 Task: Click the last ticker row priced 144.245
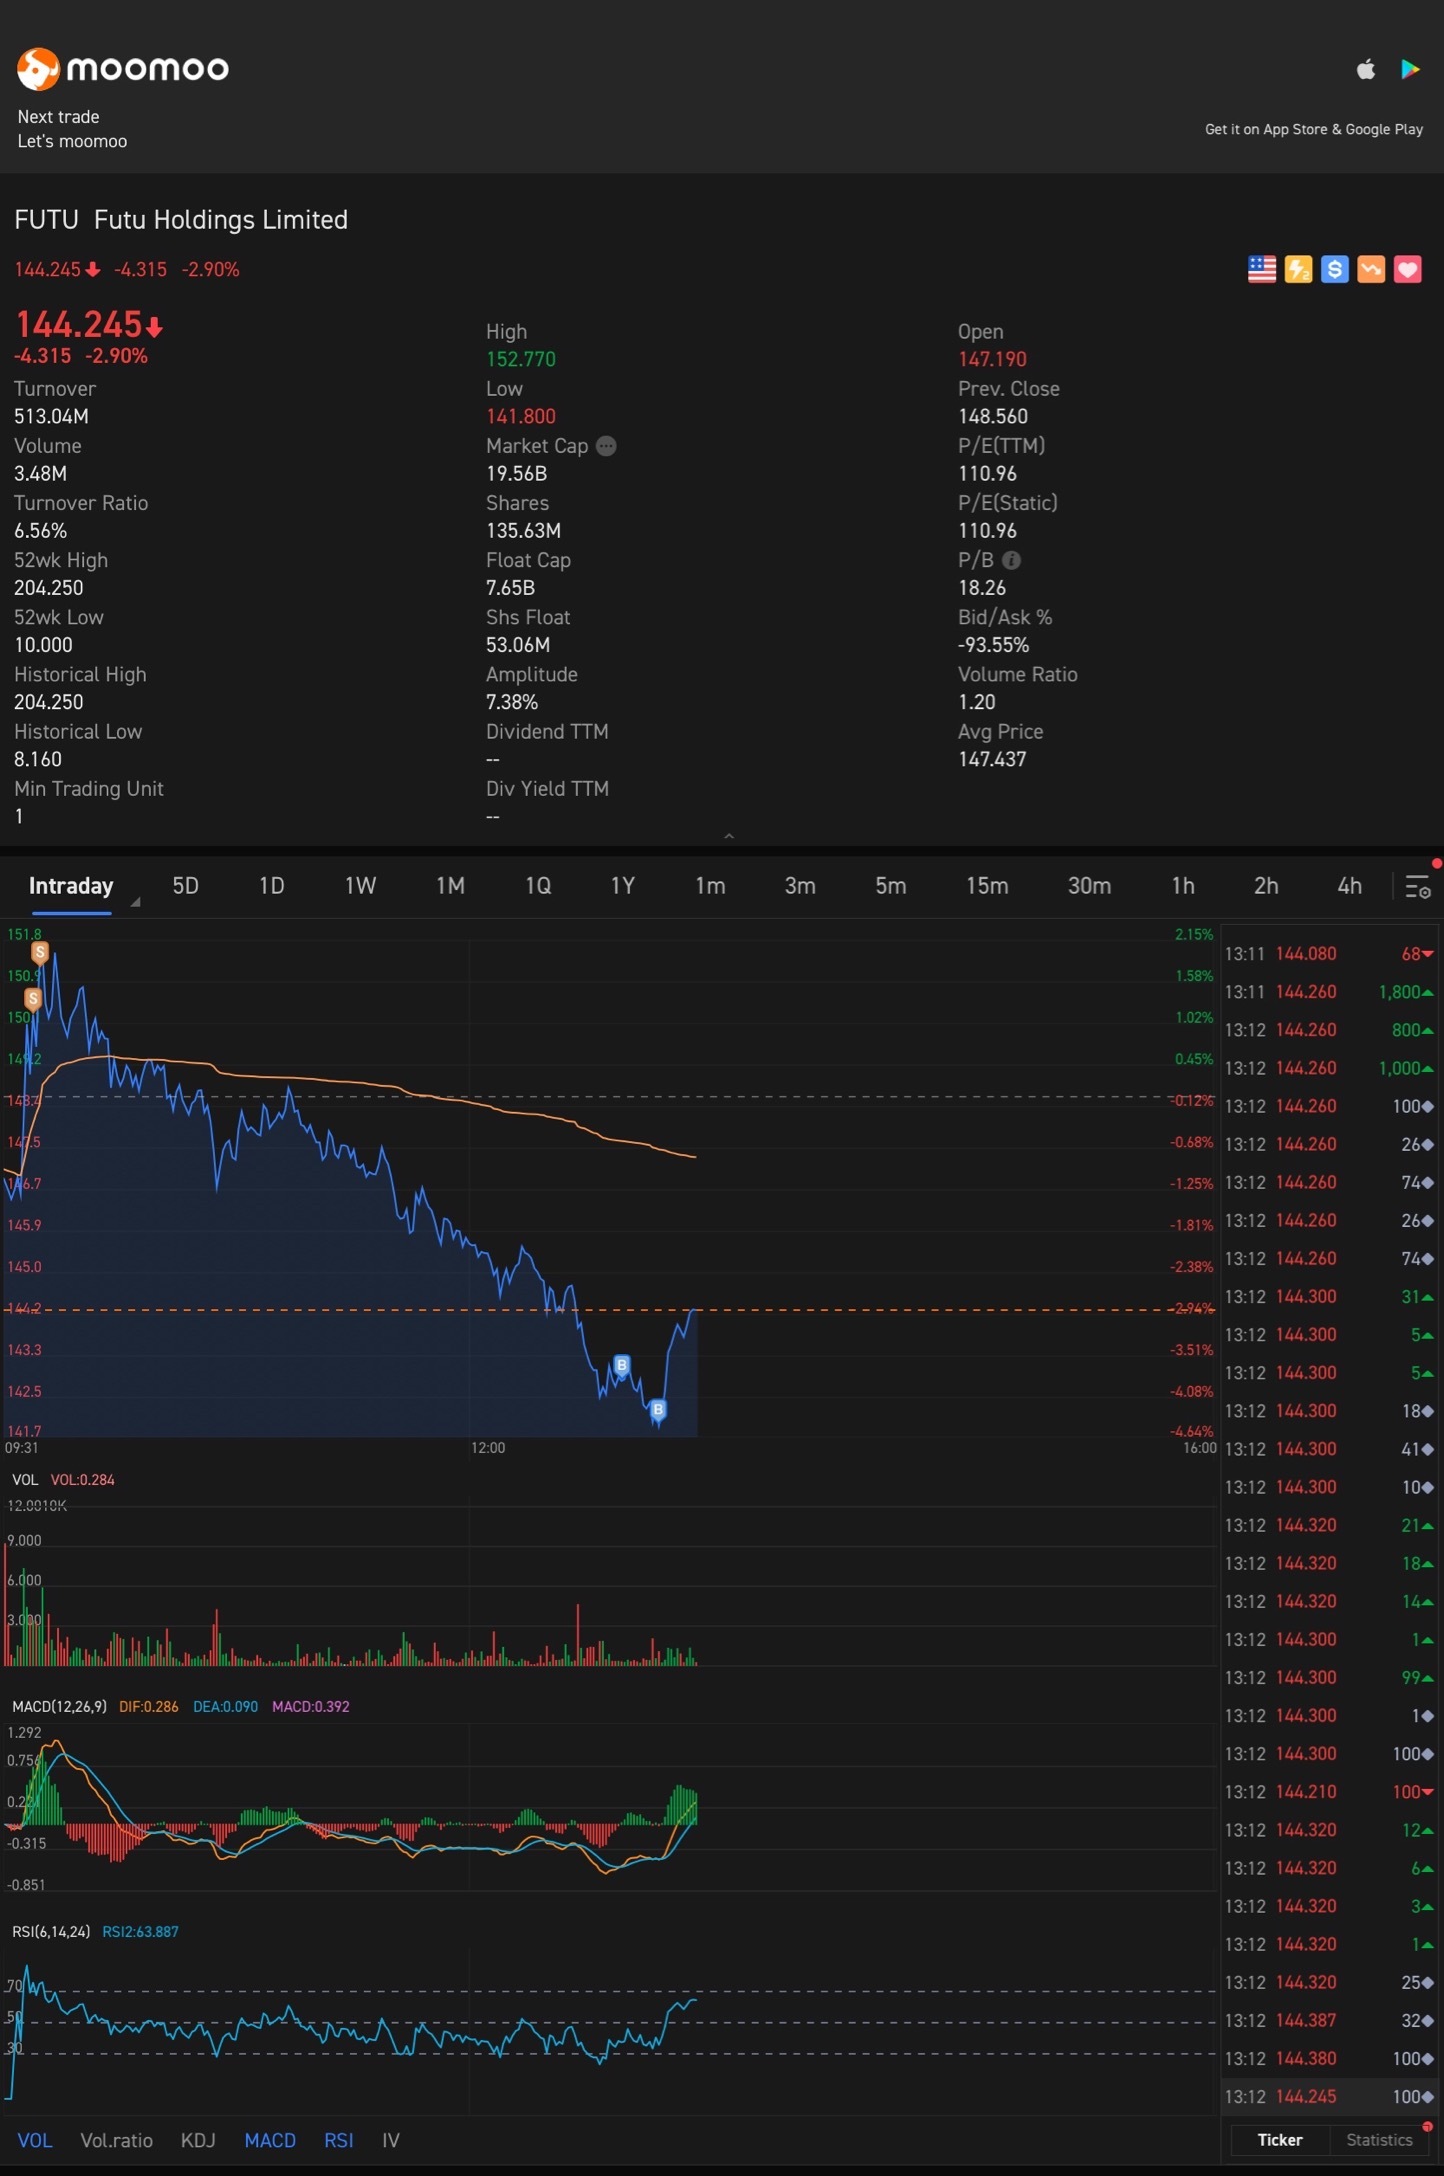[1330, 2096]
